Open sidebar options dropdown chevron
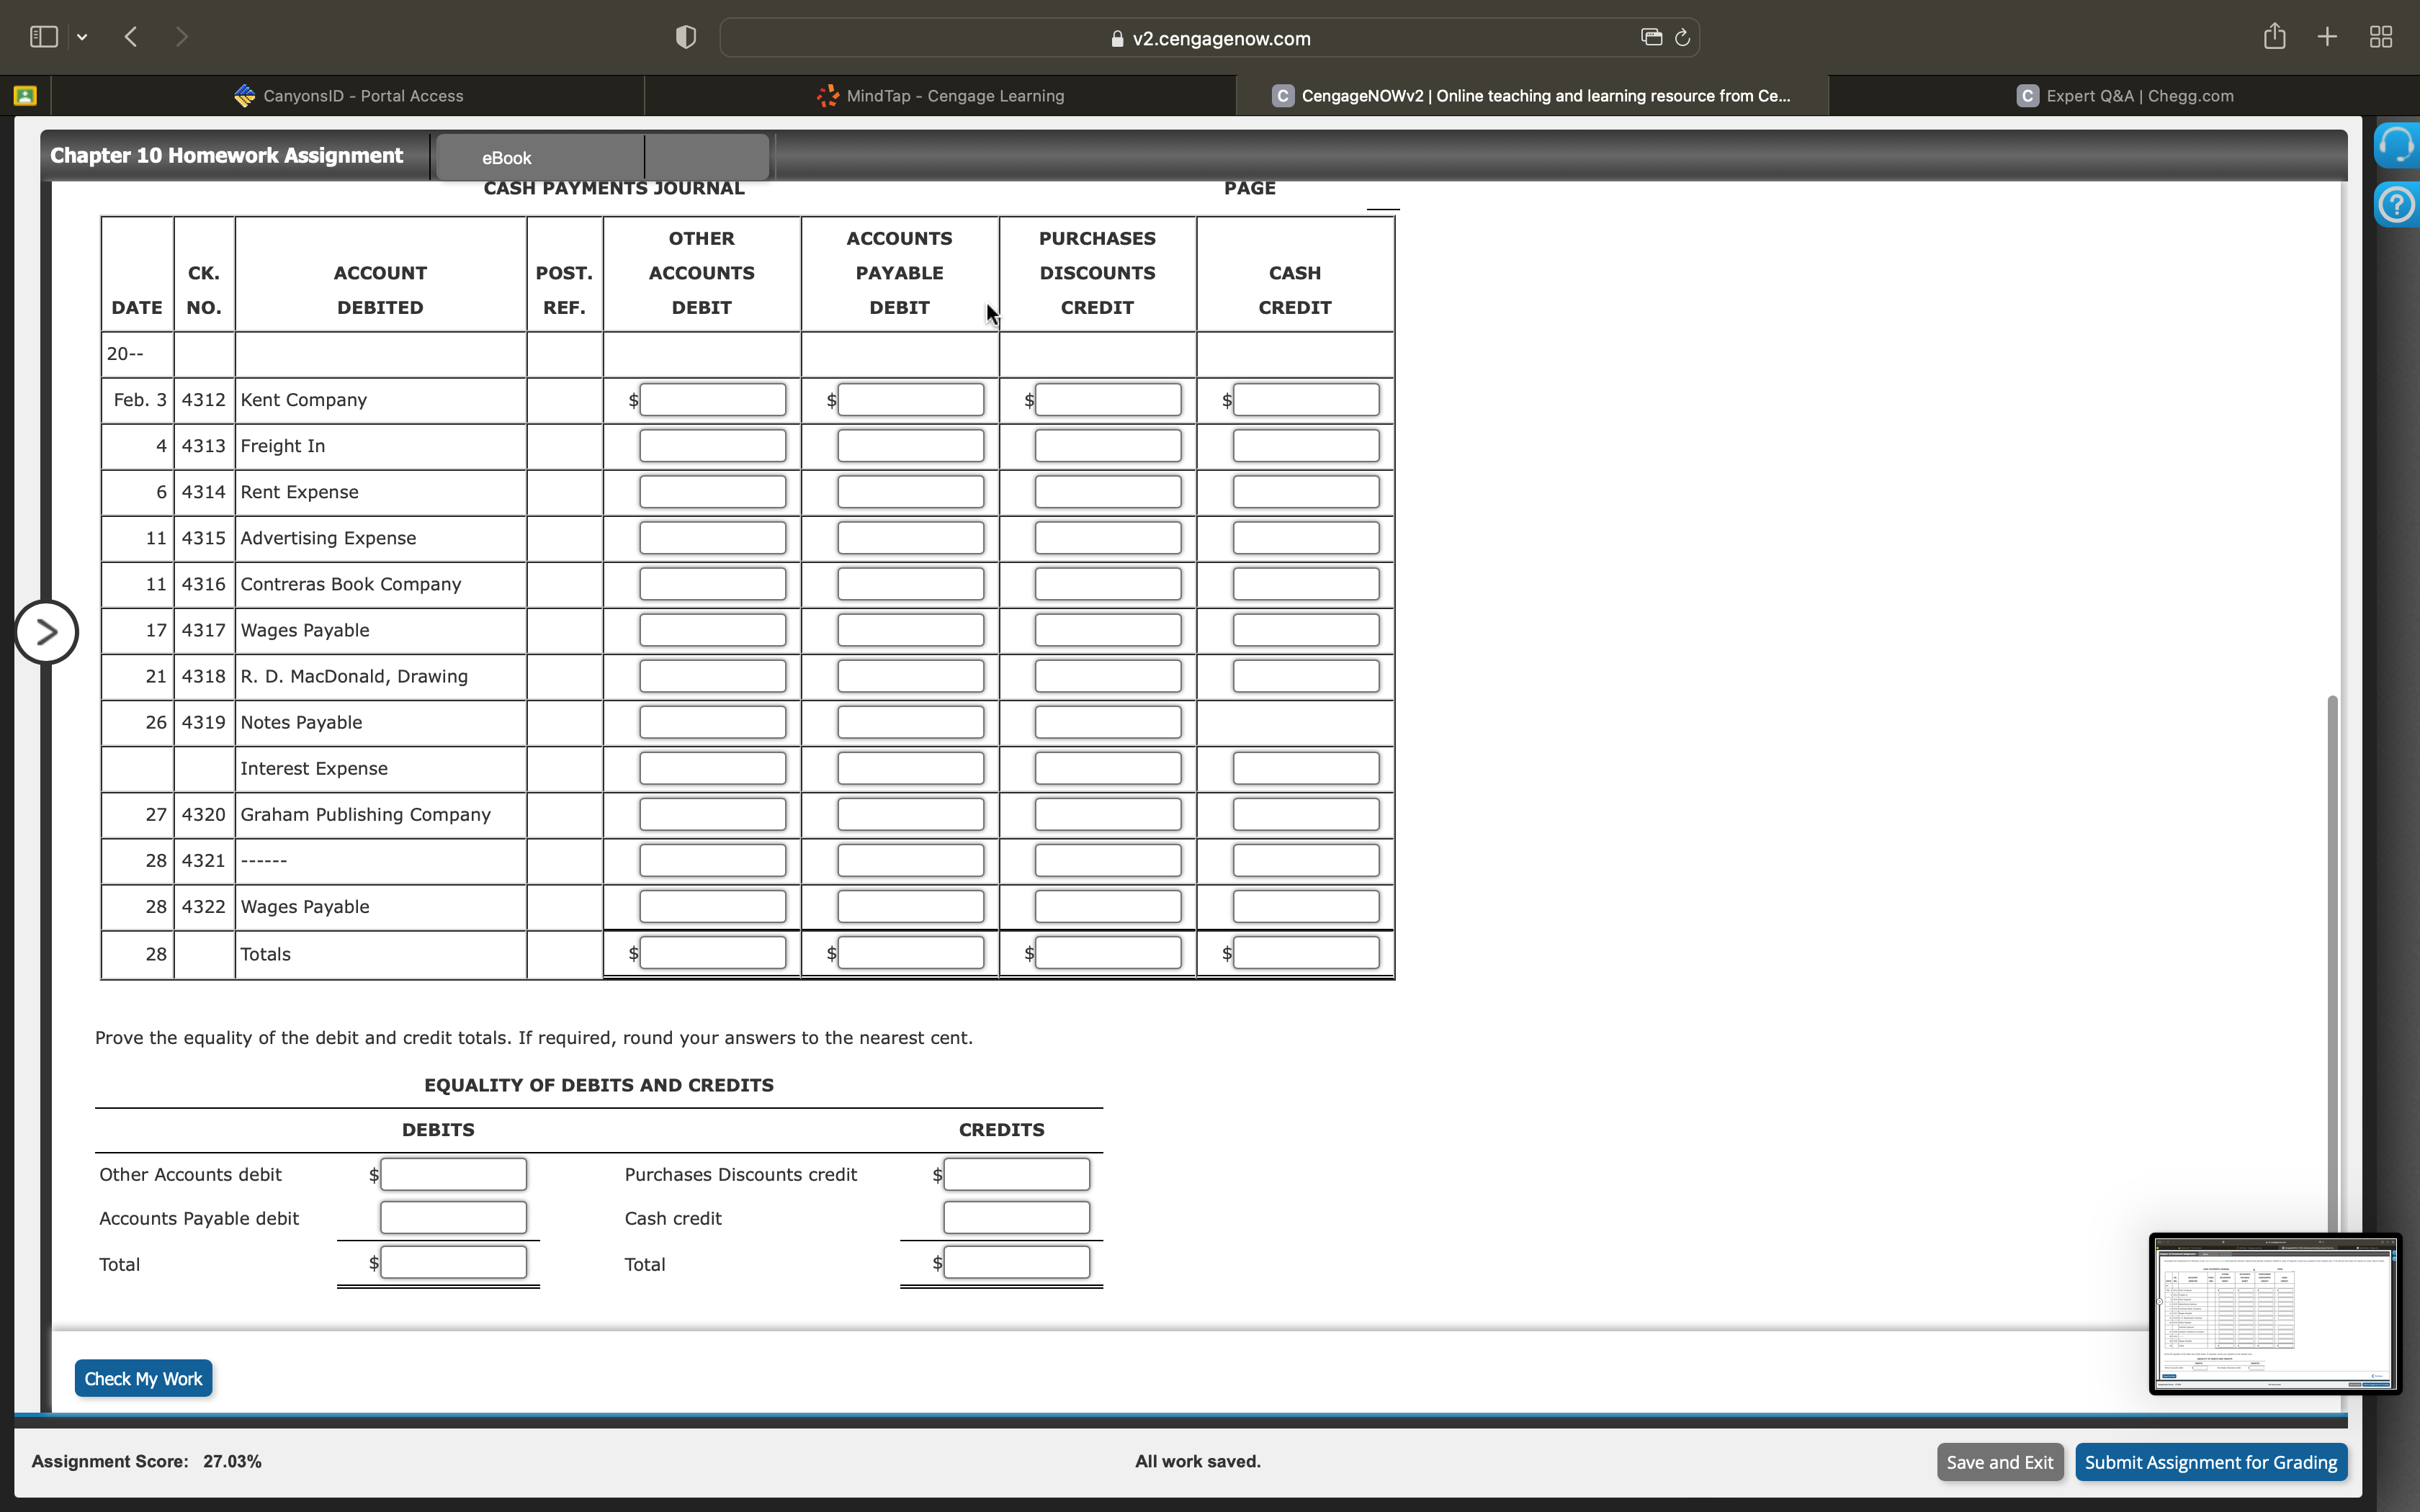This screenshot has height=1512, width=2420. point(82,37)
